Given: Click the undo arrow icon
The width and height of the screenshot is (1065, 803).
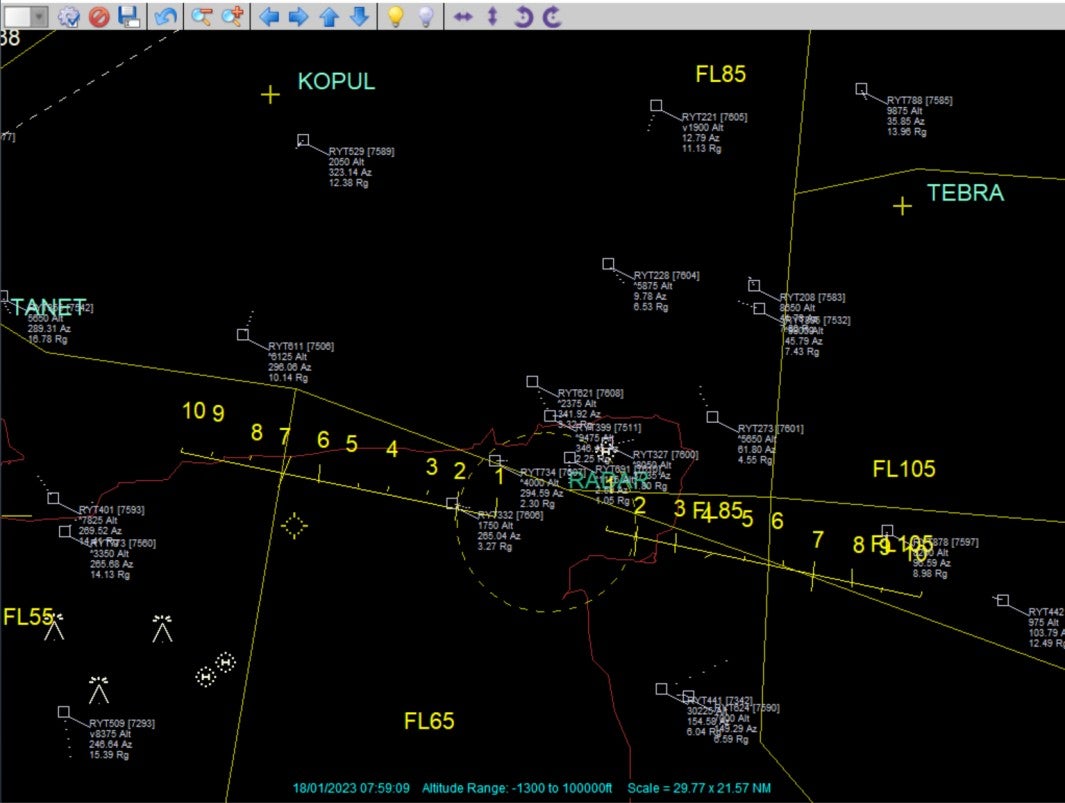Looking at the screenshot, I should coord(166,16).
